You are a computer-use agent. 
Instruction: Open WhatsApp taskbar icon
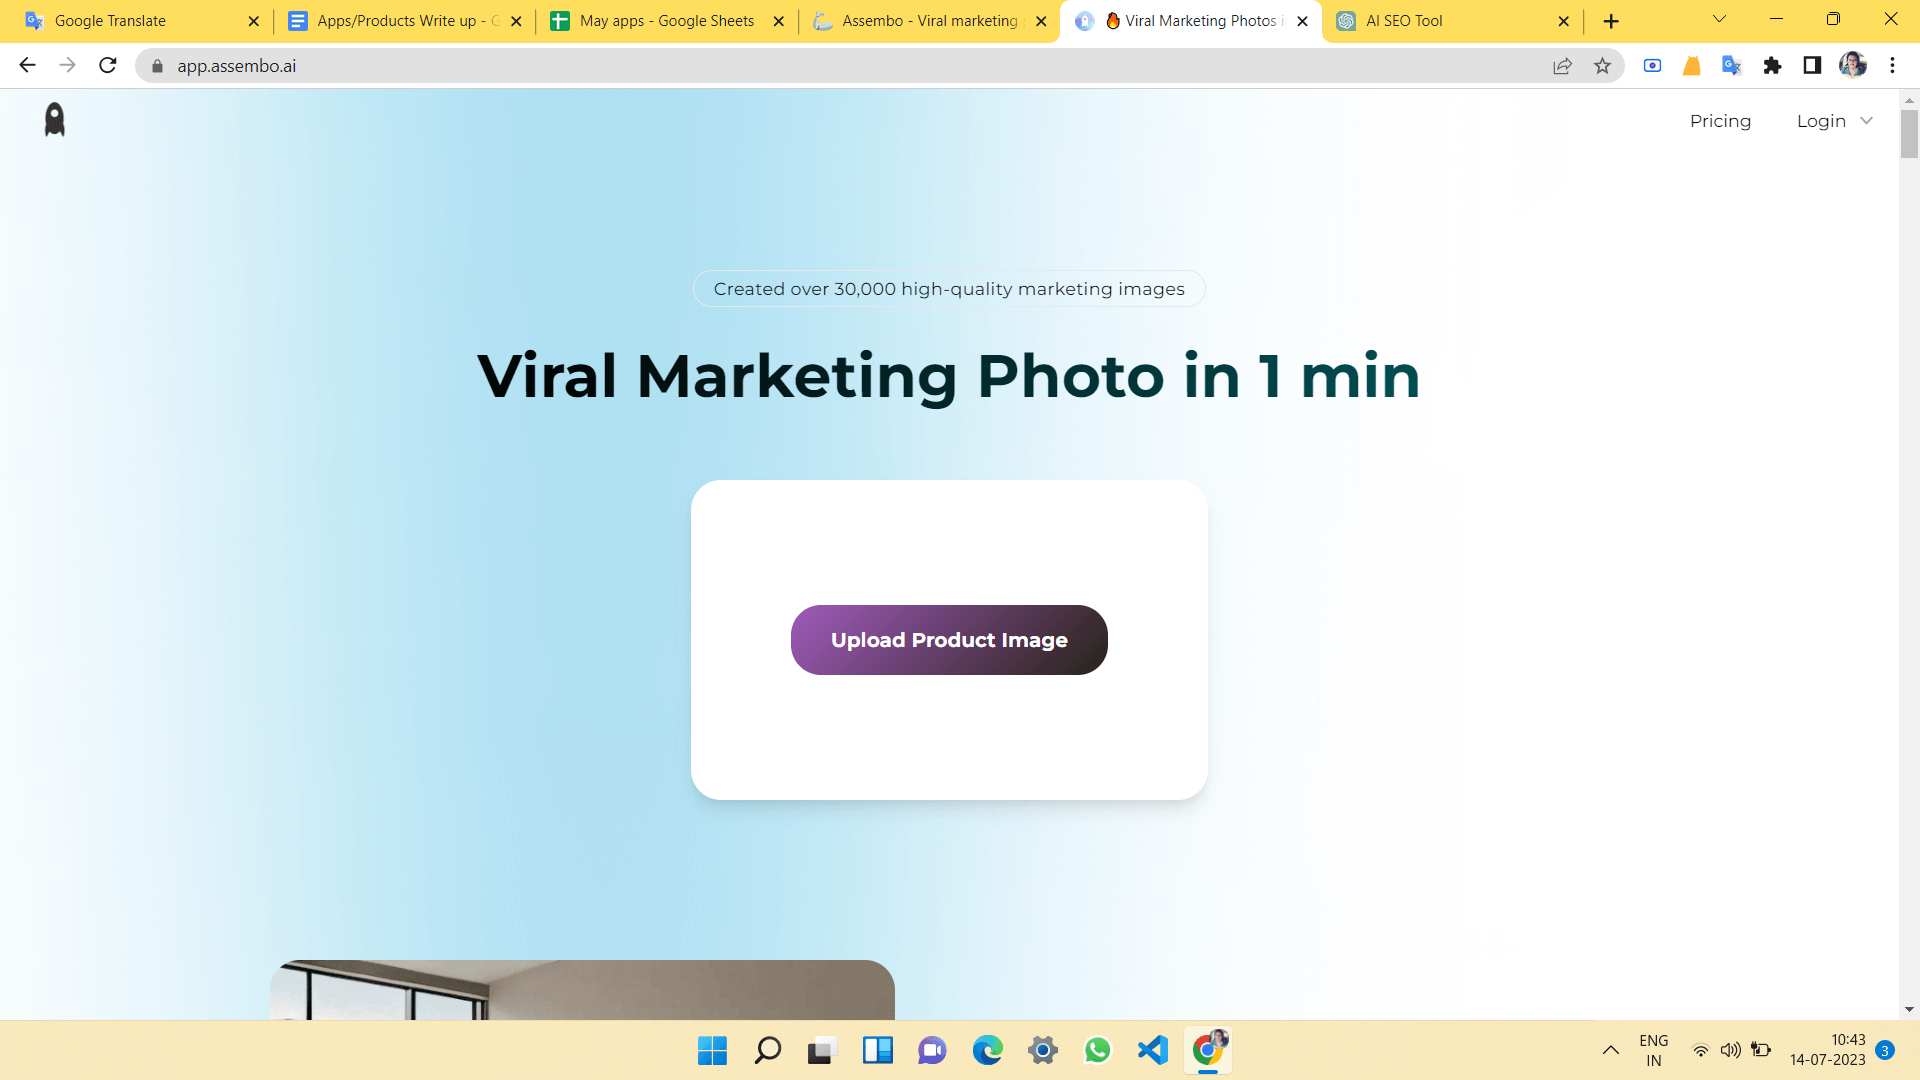(1098, 1051)
